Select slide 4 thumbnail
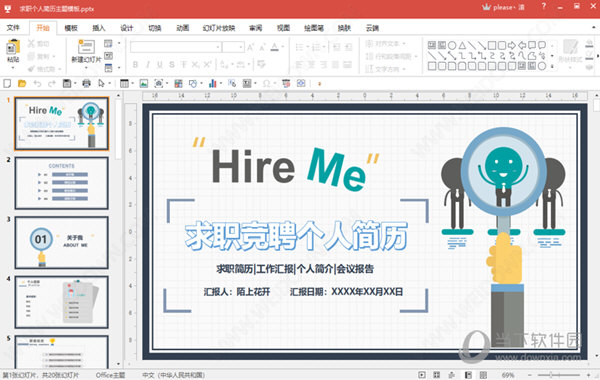Screen dimensions: 600x380 [62, 302]
